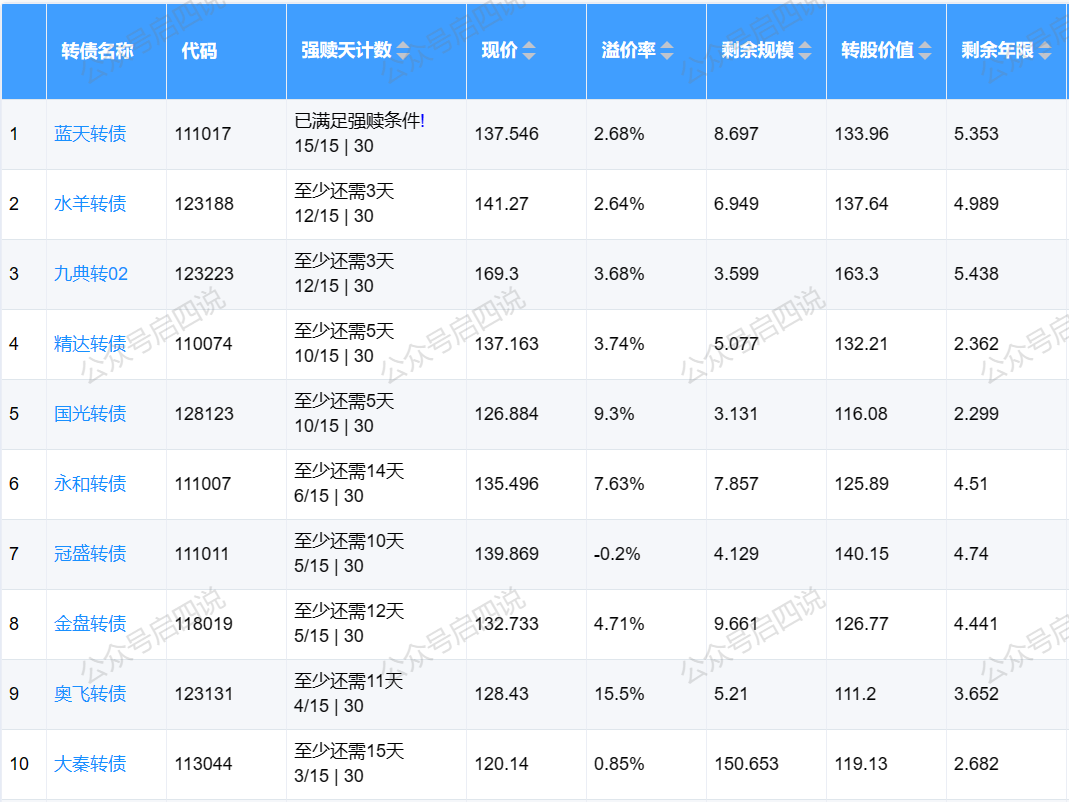Open the 蓝天转债 bond link
The image size is (1069, 802).
coord(90,134)
